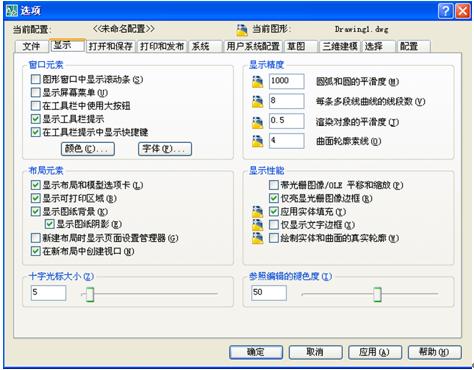Open the 打印和发布 tab

pyautogui.click(x=162, y=46)
